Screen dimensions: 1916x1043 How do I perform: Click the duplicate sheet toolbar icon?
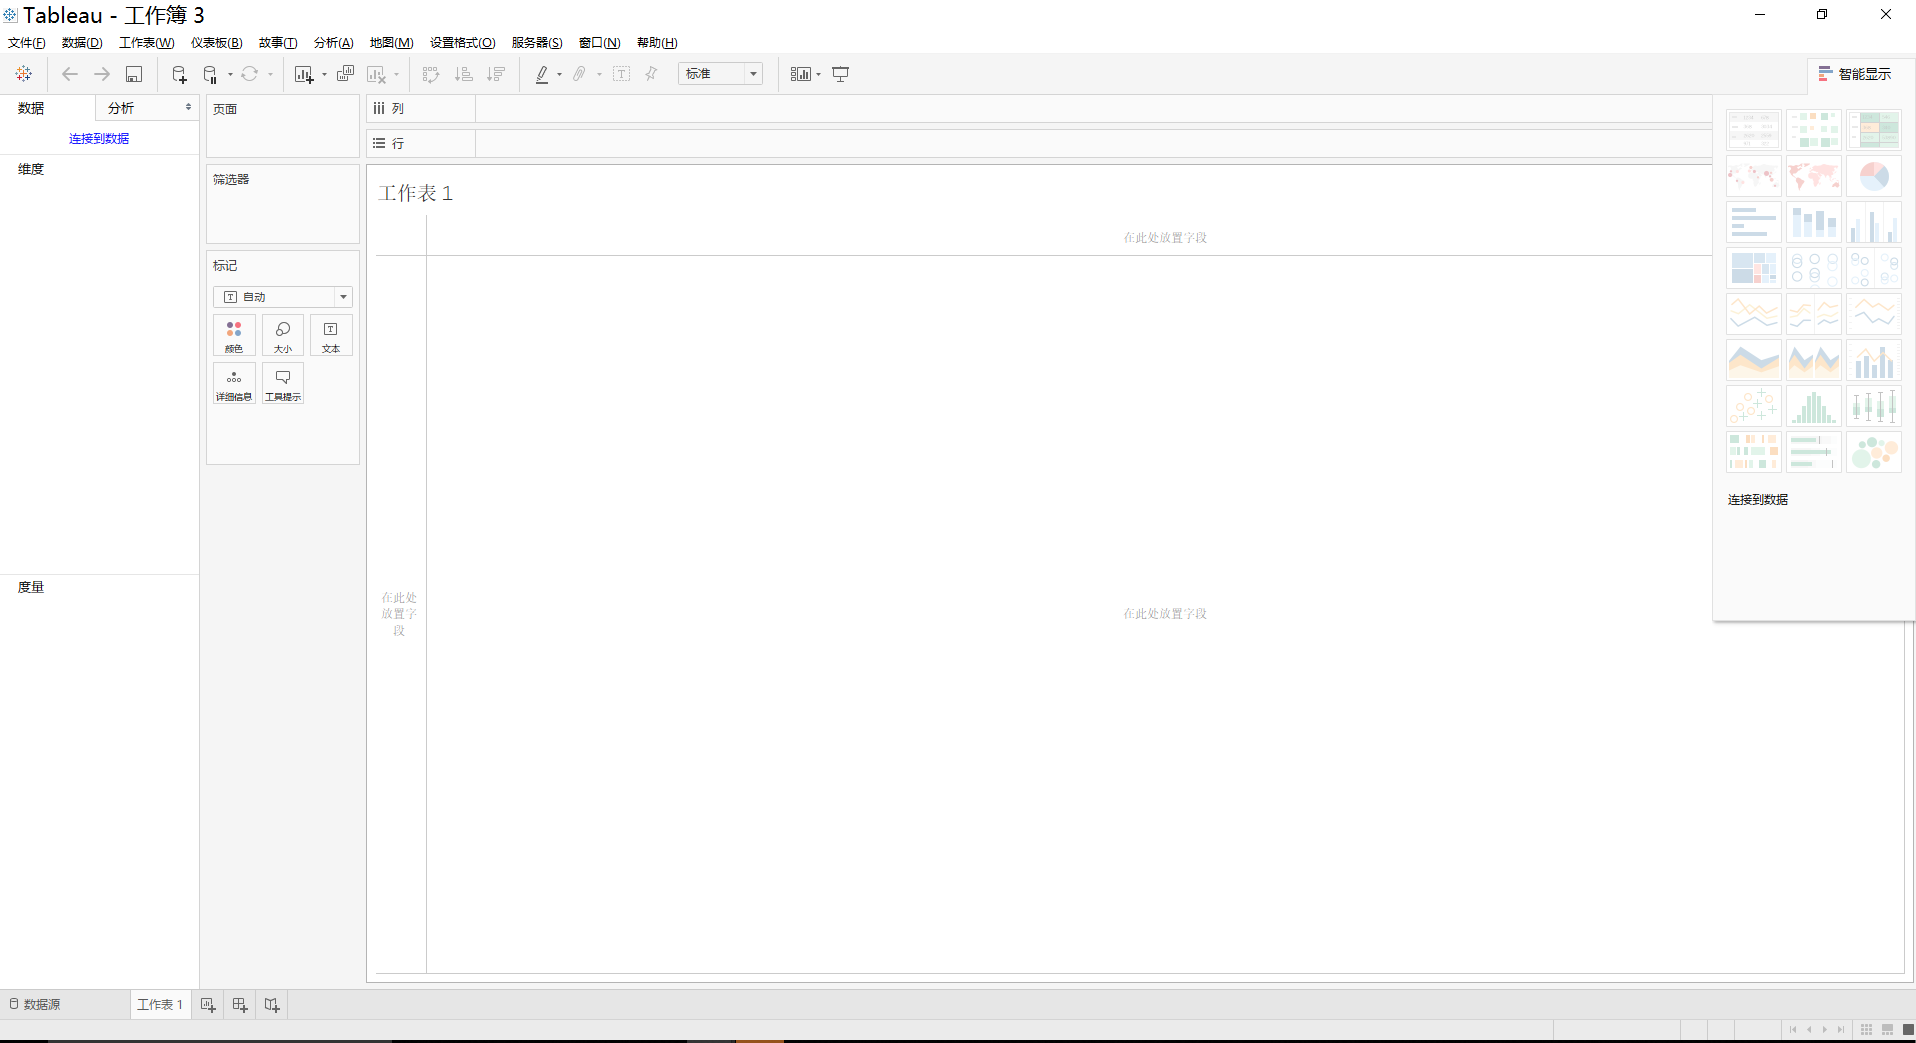pos(345,74)
